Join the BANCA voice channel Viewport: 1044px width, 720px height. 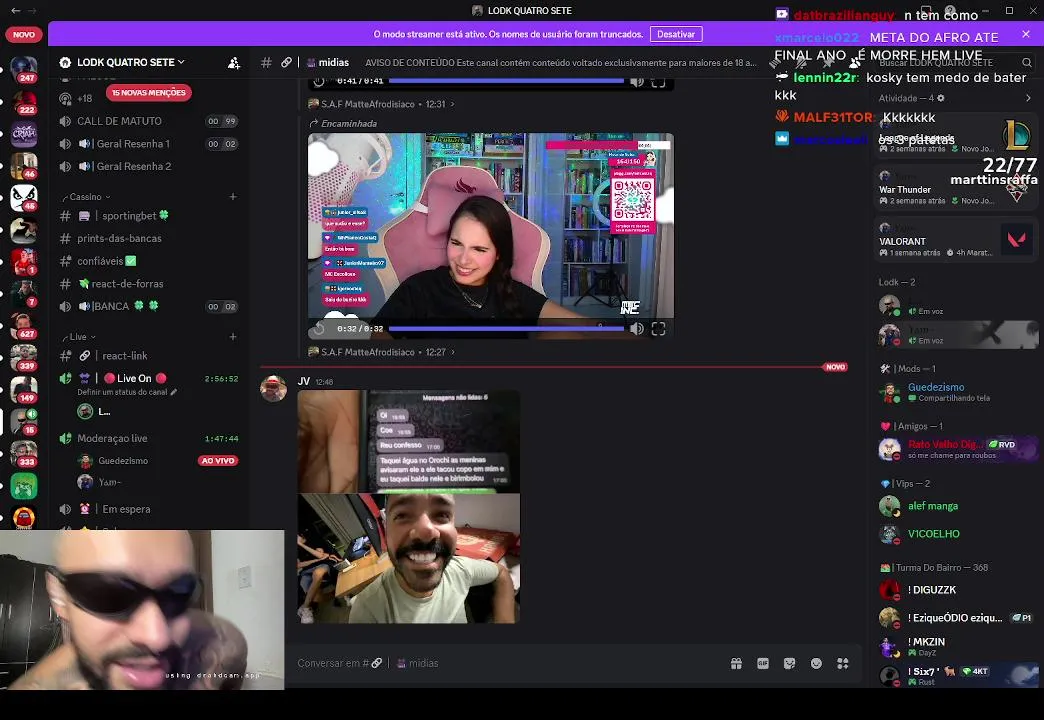[x=148, y=306]
